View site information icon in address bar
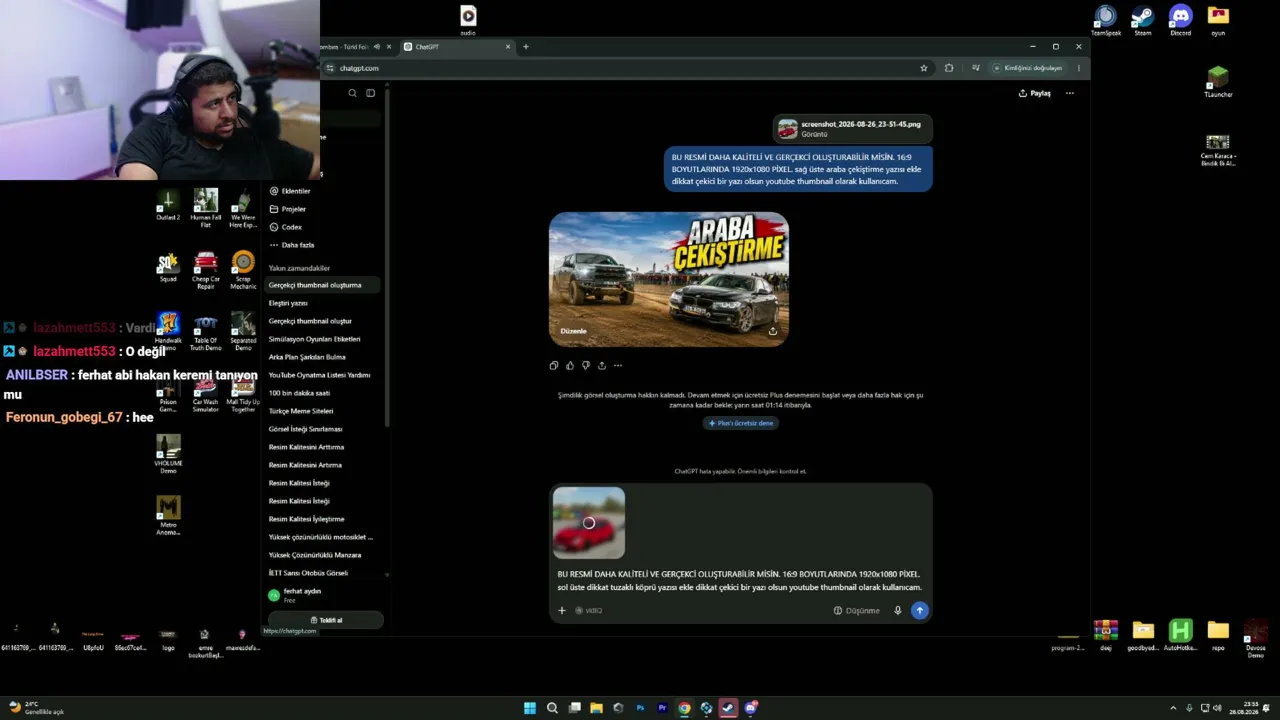 pos(330,68)
